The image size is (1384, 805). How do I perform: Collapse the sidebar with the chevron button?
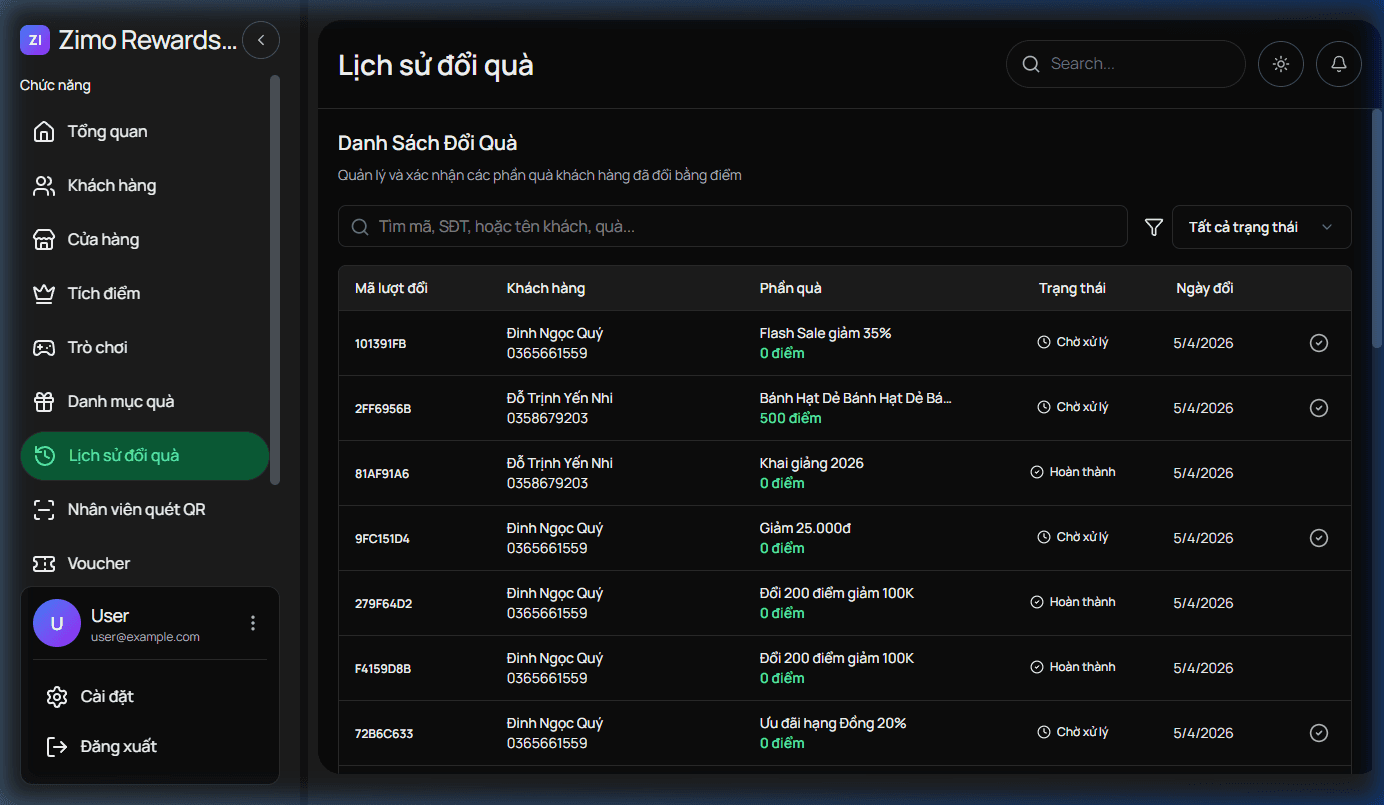(261, 40)
